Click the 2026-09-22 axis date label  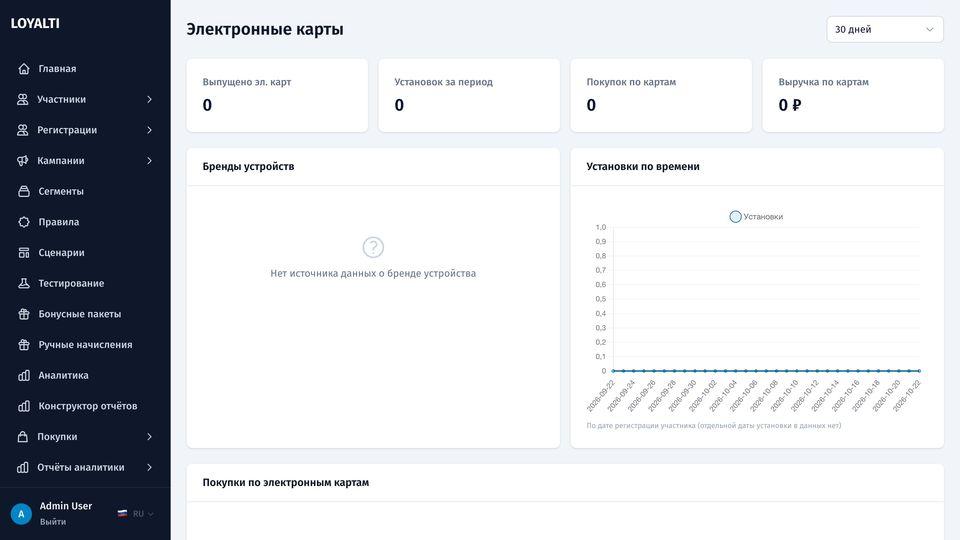coord(601,396)
